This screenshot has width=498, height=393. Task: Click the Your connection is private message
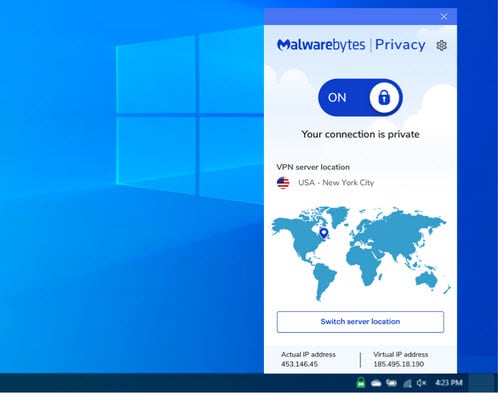pos(360,134)
